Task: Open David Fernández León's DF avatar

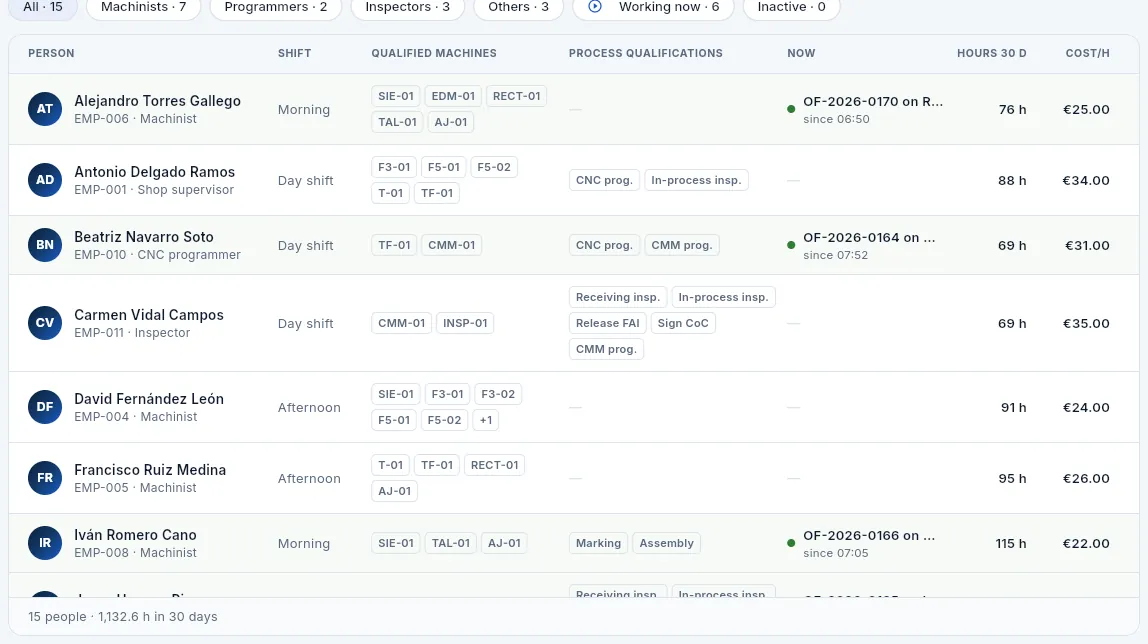Action: pos(45,408)
